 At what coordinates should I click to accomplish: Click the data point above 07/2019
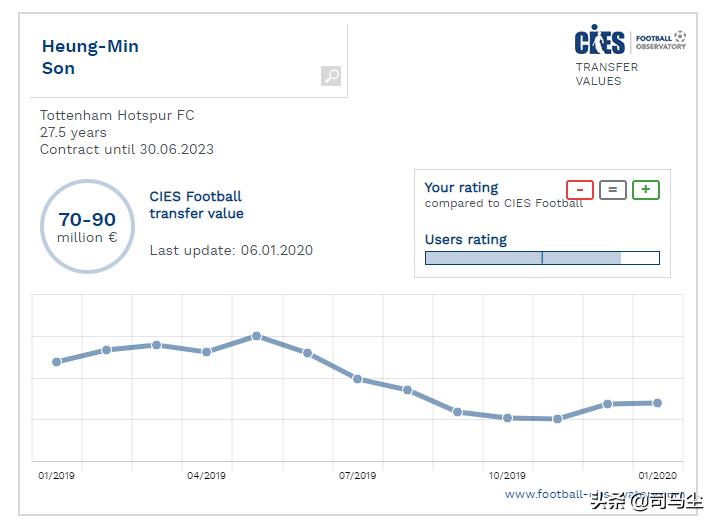tap(357, 378)
